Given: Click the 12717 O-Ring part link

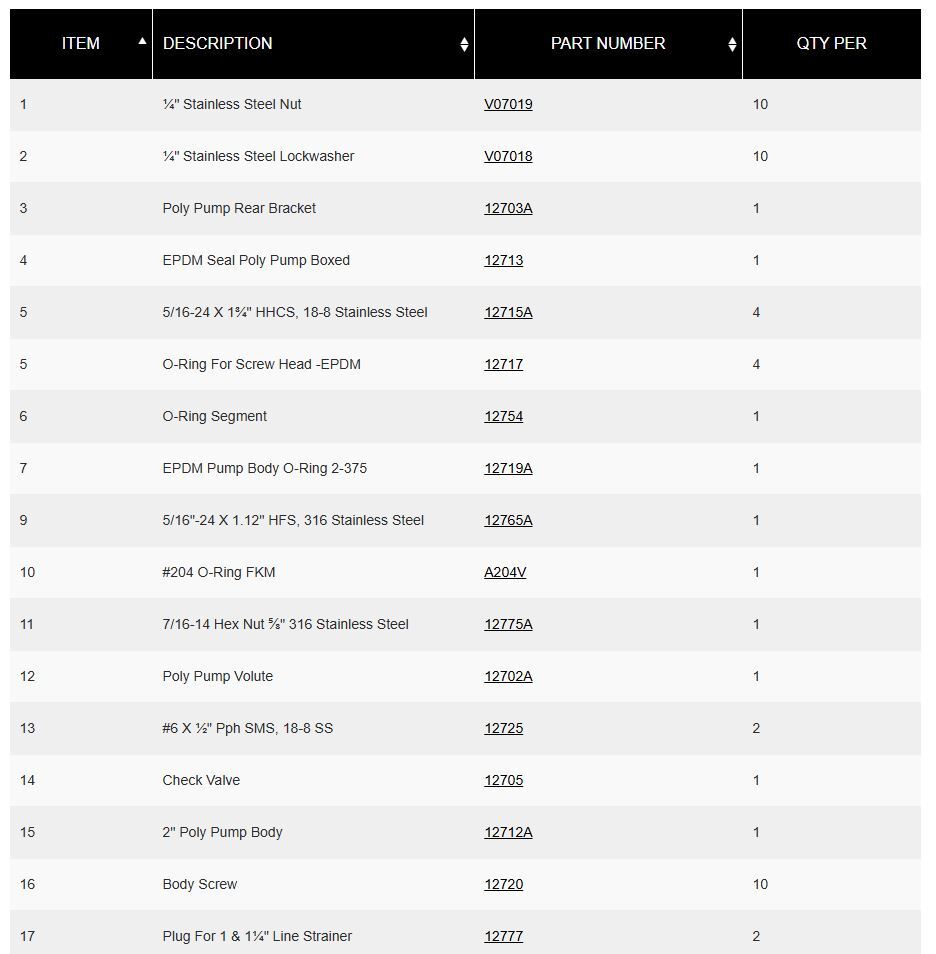Looking at the screenshot, I should (504, 364).
